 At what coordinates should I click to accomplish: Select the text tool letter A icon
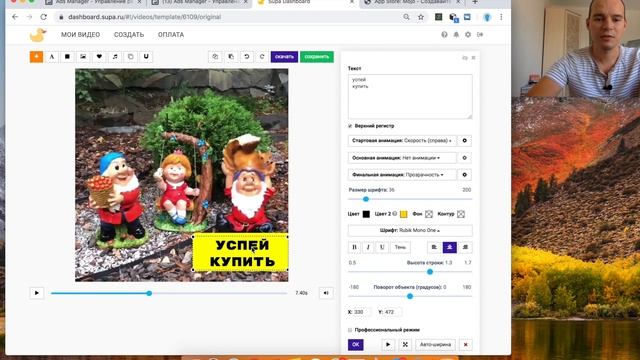(52, 57)
